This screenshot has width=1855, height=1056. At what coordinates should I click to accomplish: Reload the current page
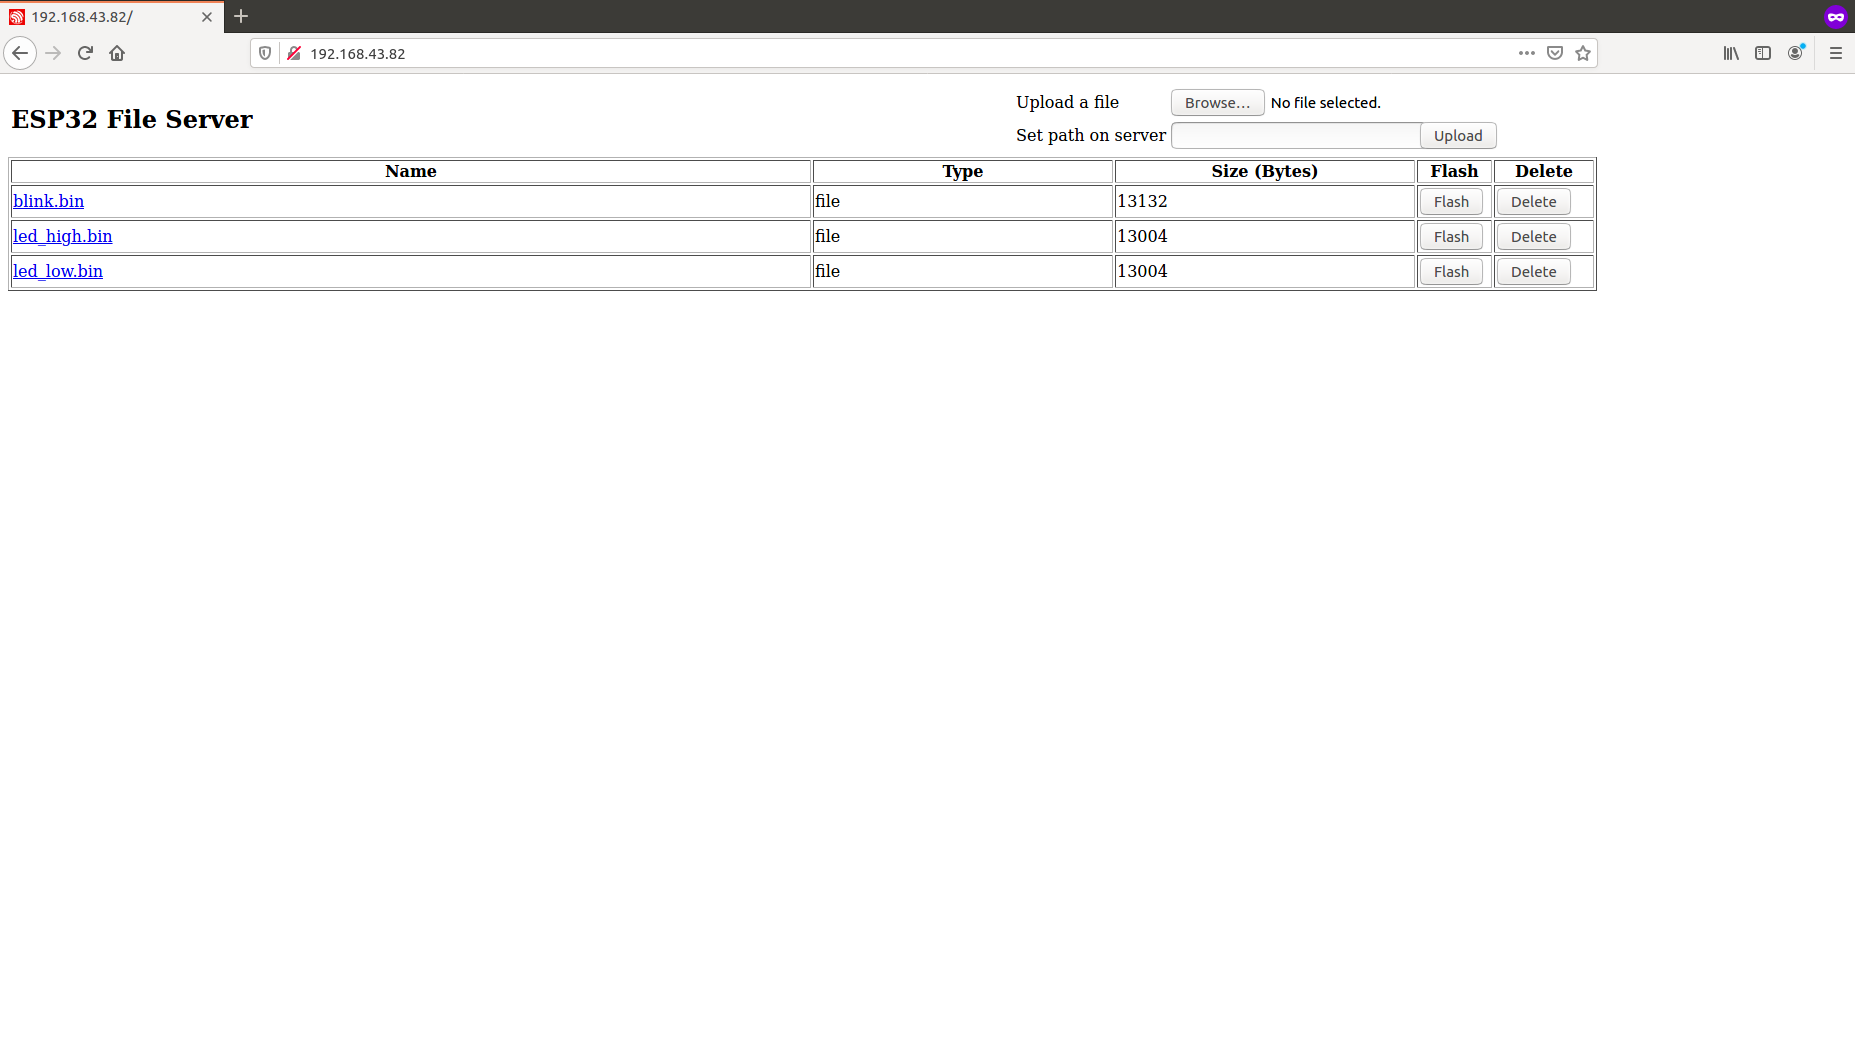pos(85,53)
